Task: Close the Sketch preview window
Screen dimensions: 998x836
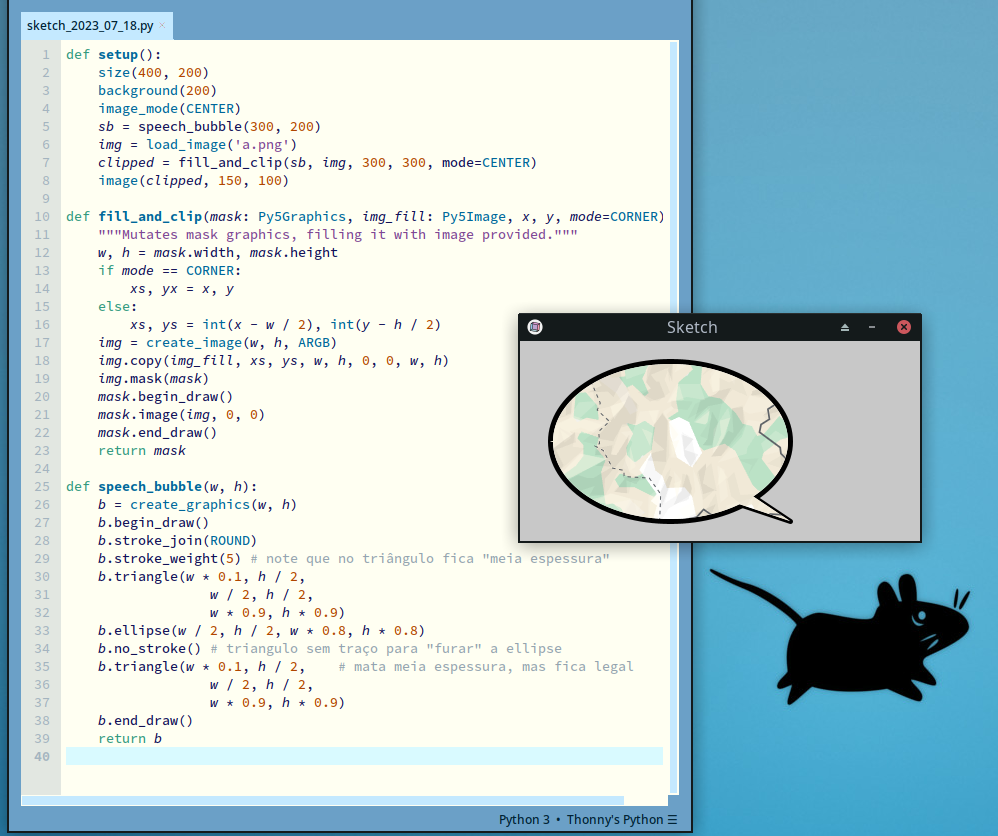Action: pos(903,327)
